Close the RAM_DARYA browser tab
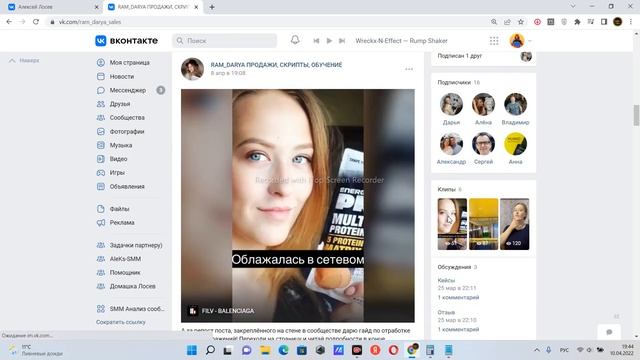Viewport: 640px width, 360px height. 196,7
